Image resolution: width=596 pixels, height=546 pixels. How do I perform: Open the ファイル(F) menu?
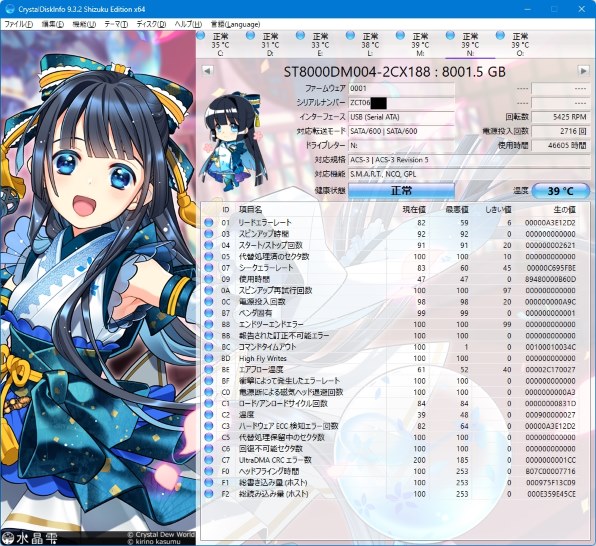18,24
